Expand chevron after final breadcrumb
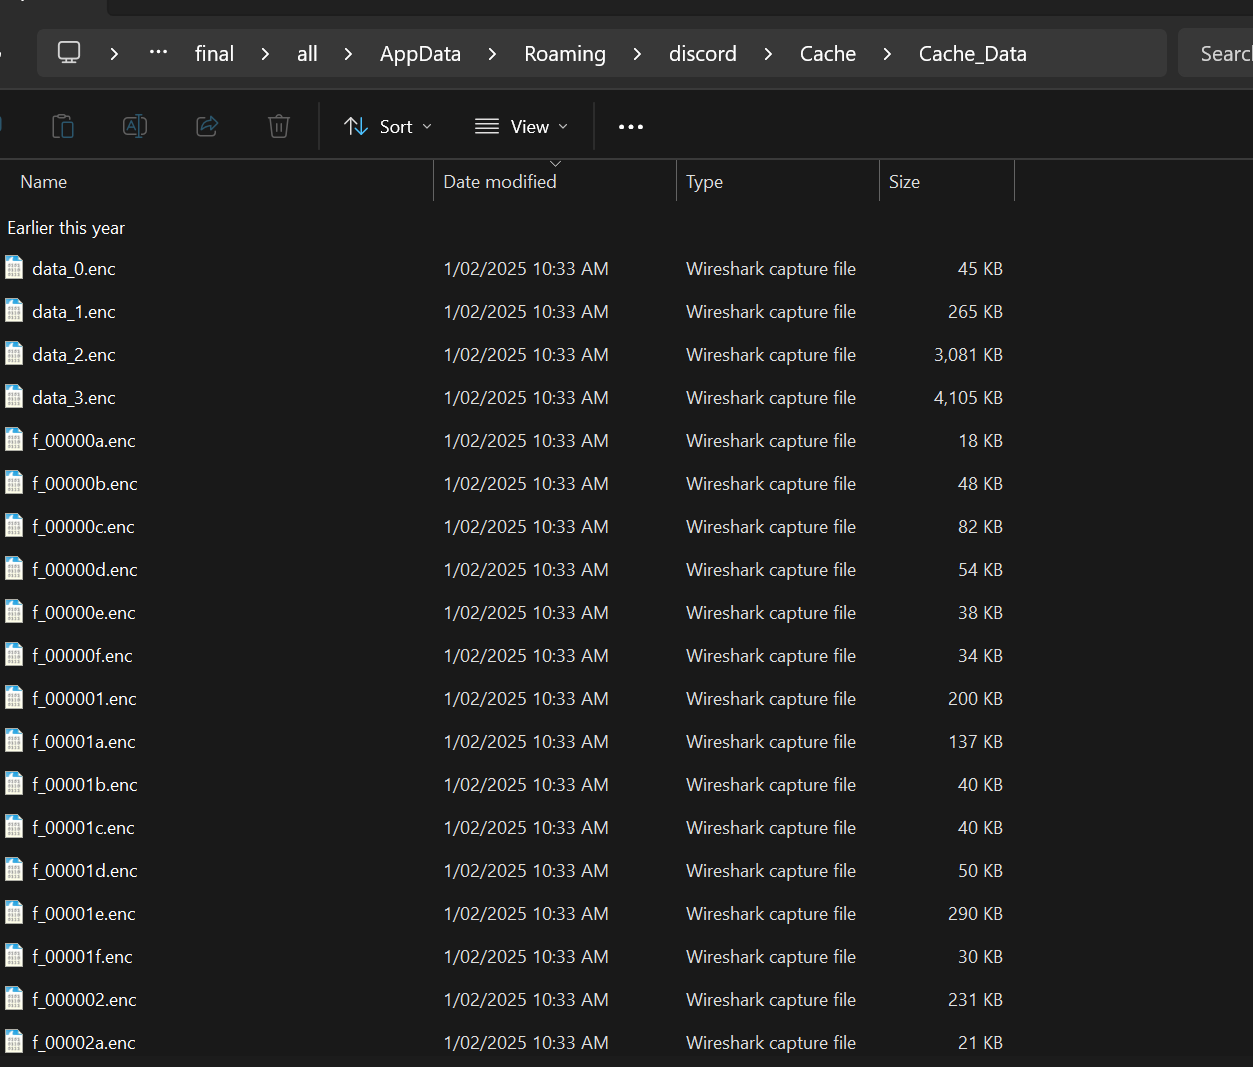The width and height of the screenshot is (1253, 1067). (265, 54)
